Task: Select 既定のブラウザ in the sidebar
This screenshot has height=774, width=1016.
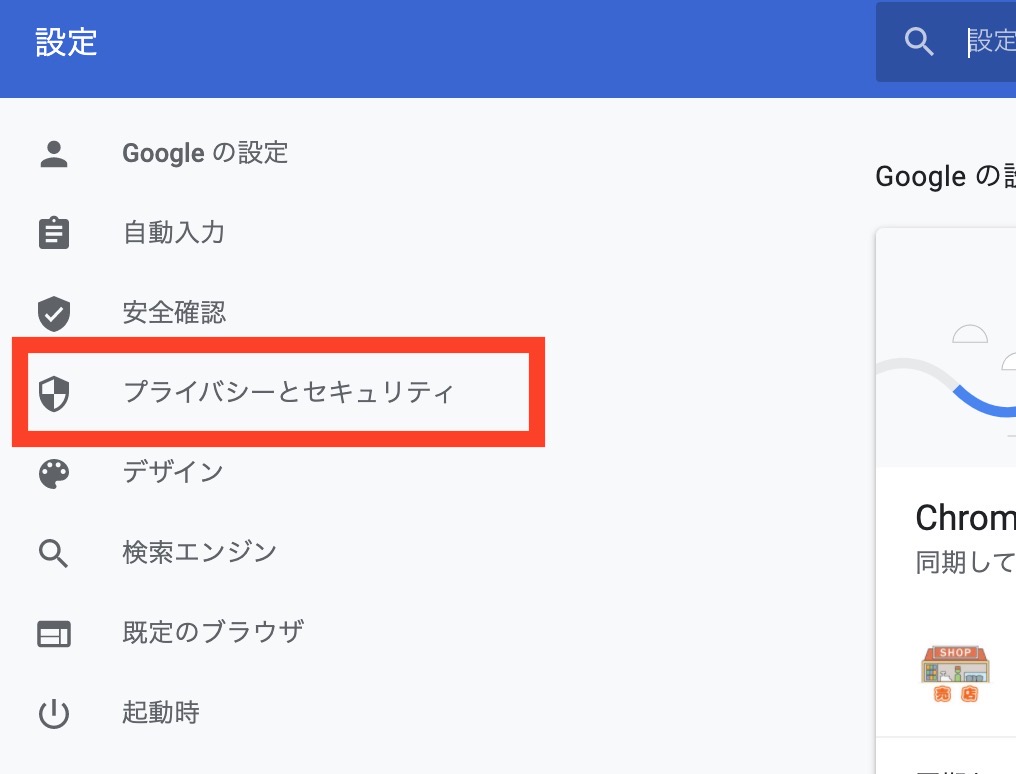Action: click(x=213, y=633)
